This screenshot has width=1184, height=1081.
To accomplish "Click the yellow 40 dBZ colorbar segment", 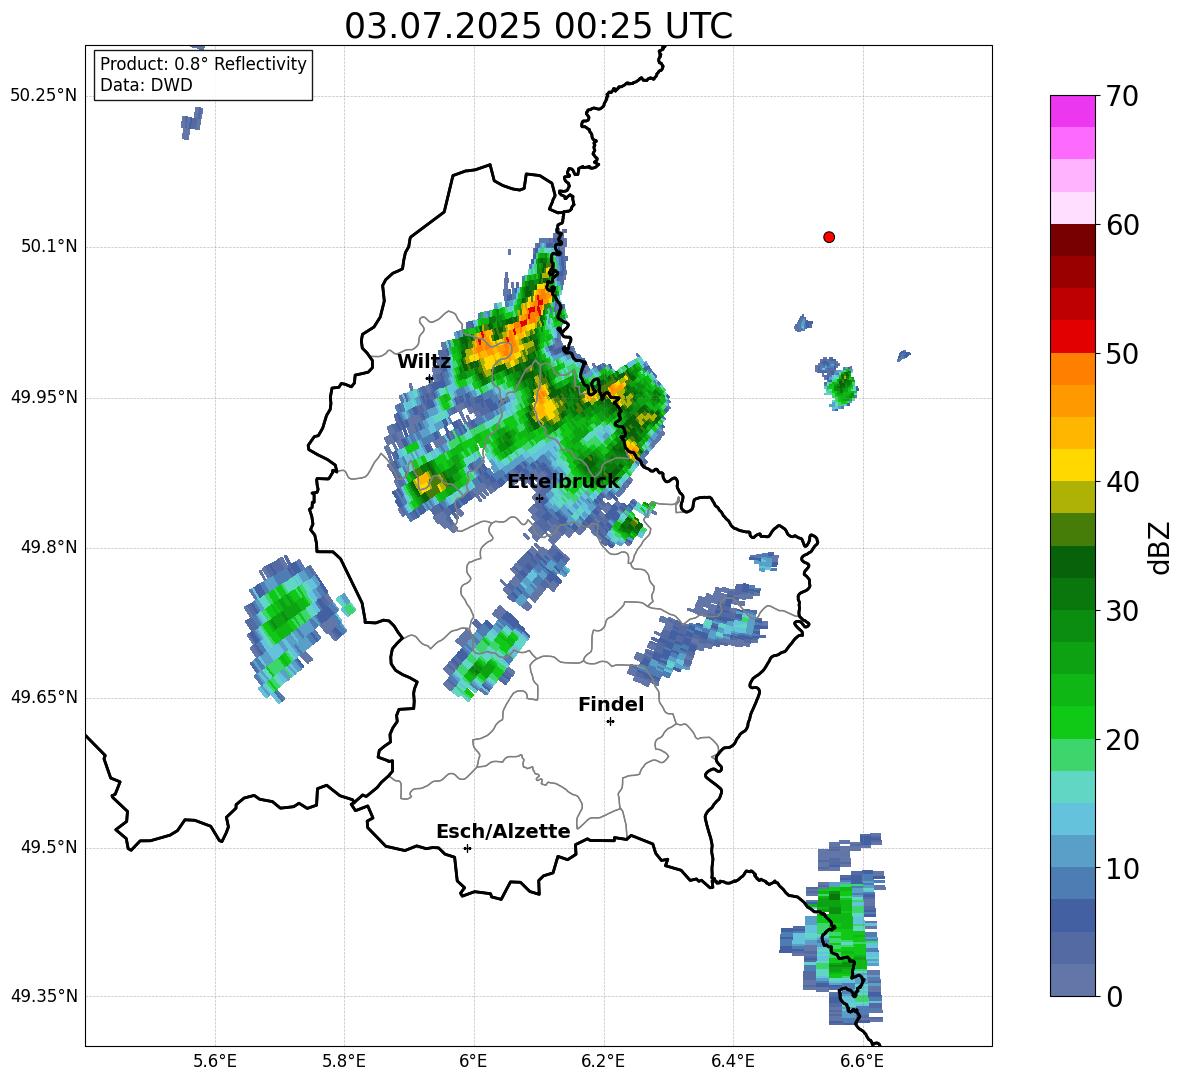I will click(x=1072, y=465).
